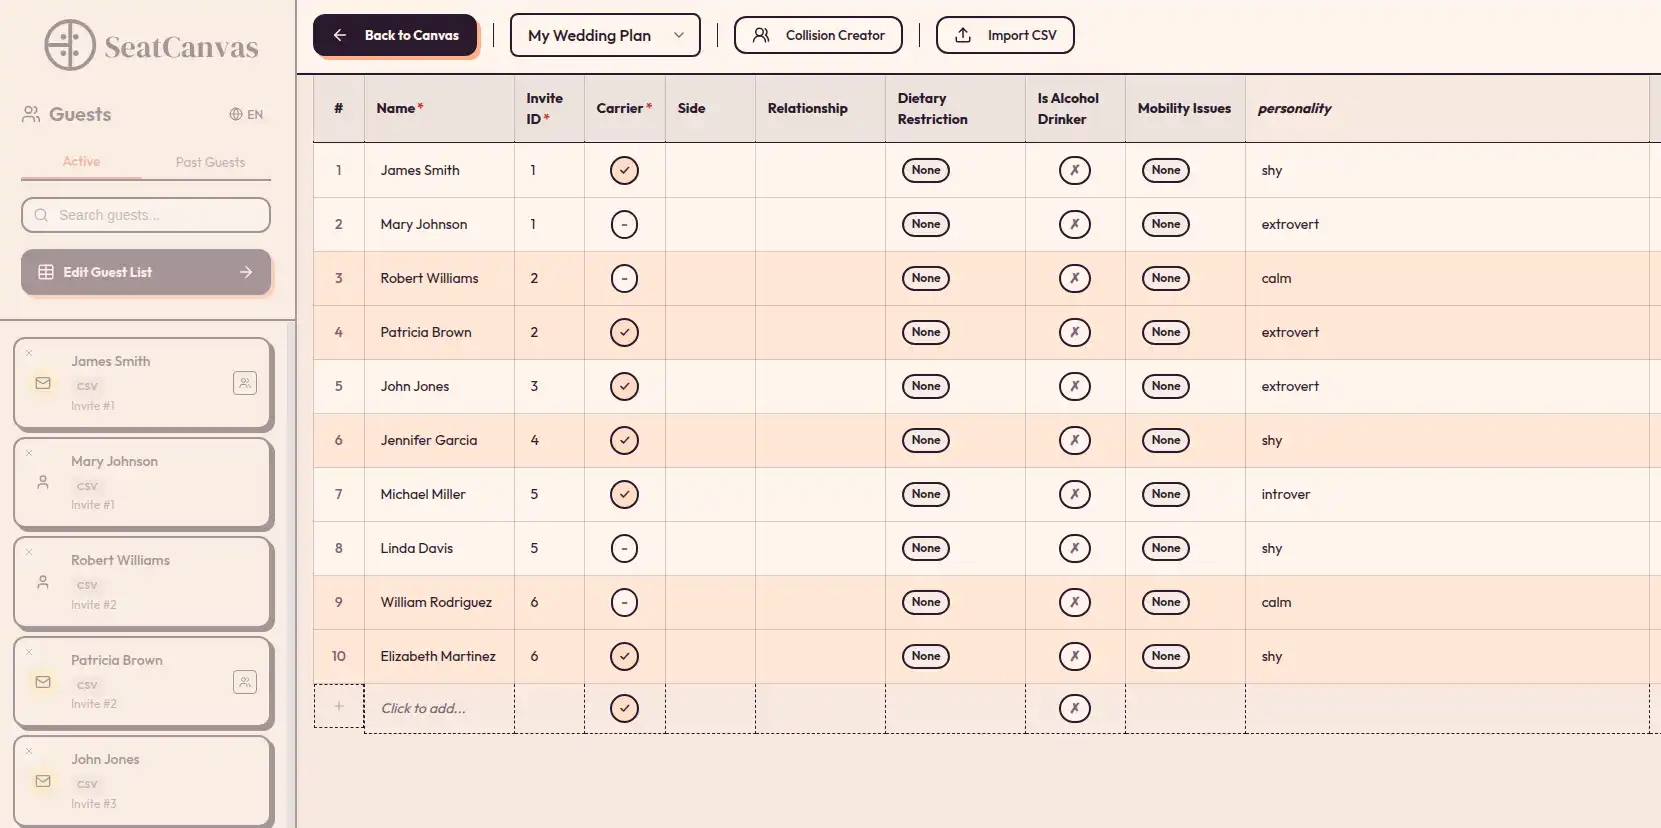The height and width of the screenshot is (828, 1661).
Task: Open dietary restriction None for Mary Johnson
Action: [926, 224]
